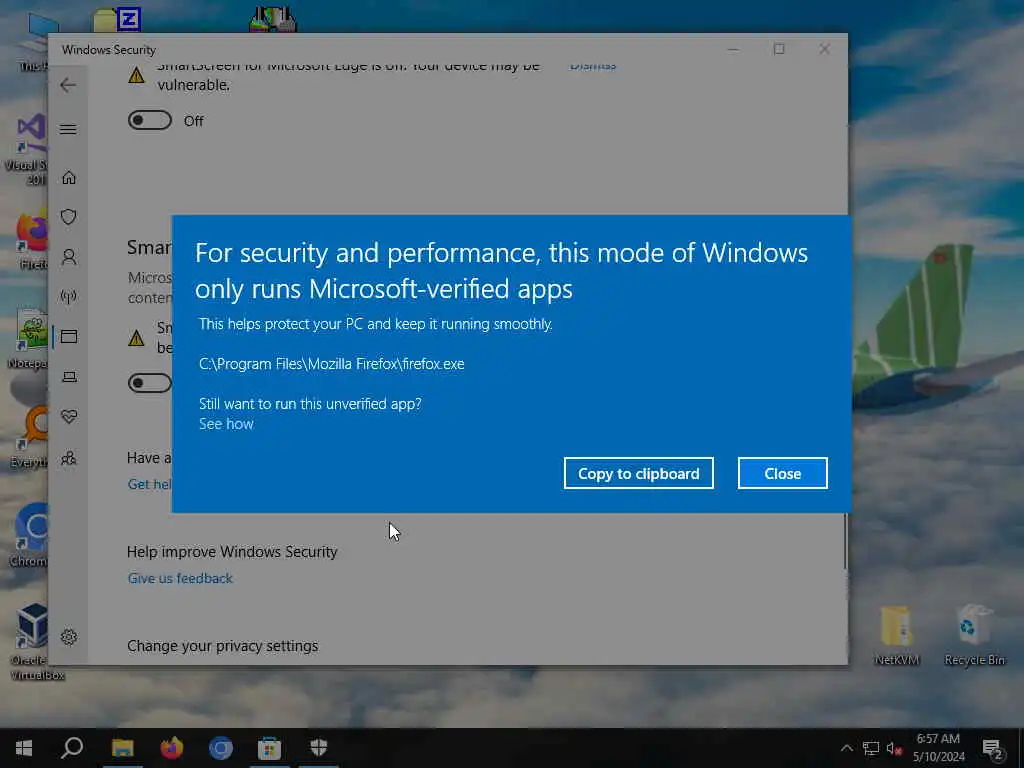Click the taskbar clock showing 6:57 AM
The width and height of the screenshot is (1024, 768).
[x=938, y=748]
